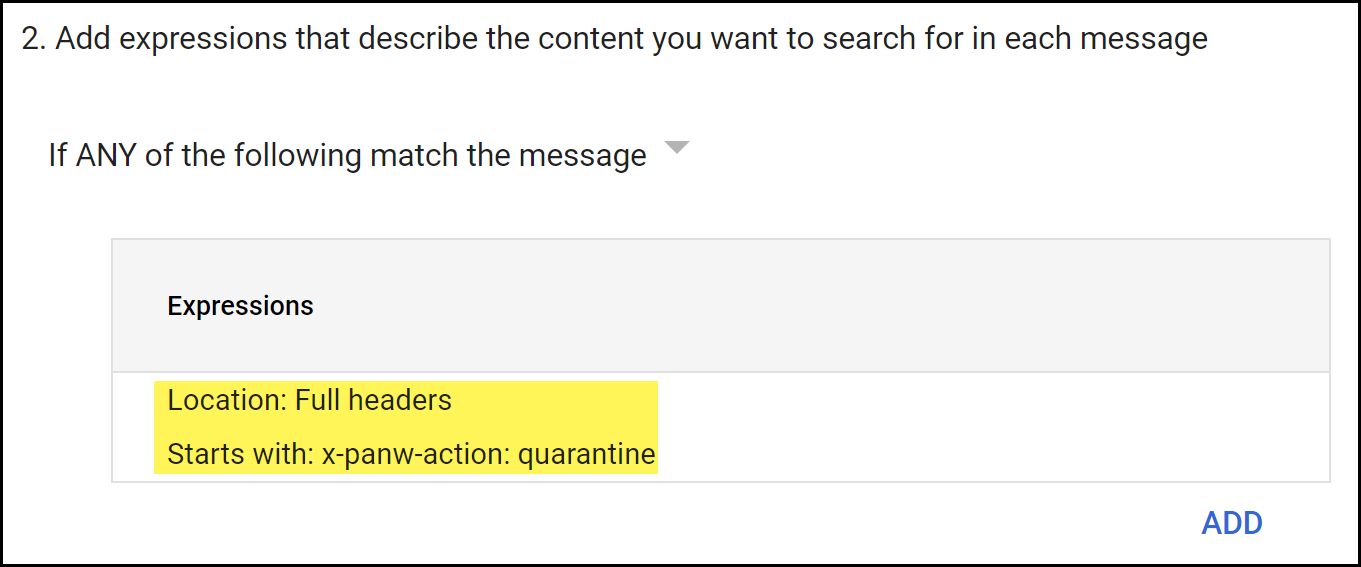Screen dimensions: 1361x567
Task: Click the Expressions column header
Action: tap(240, 306)
